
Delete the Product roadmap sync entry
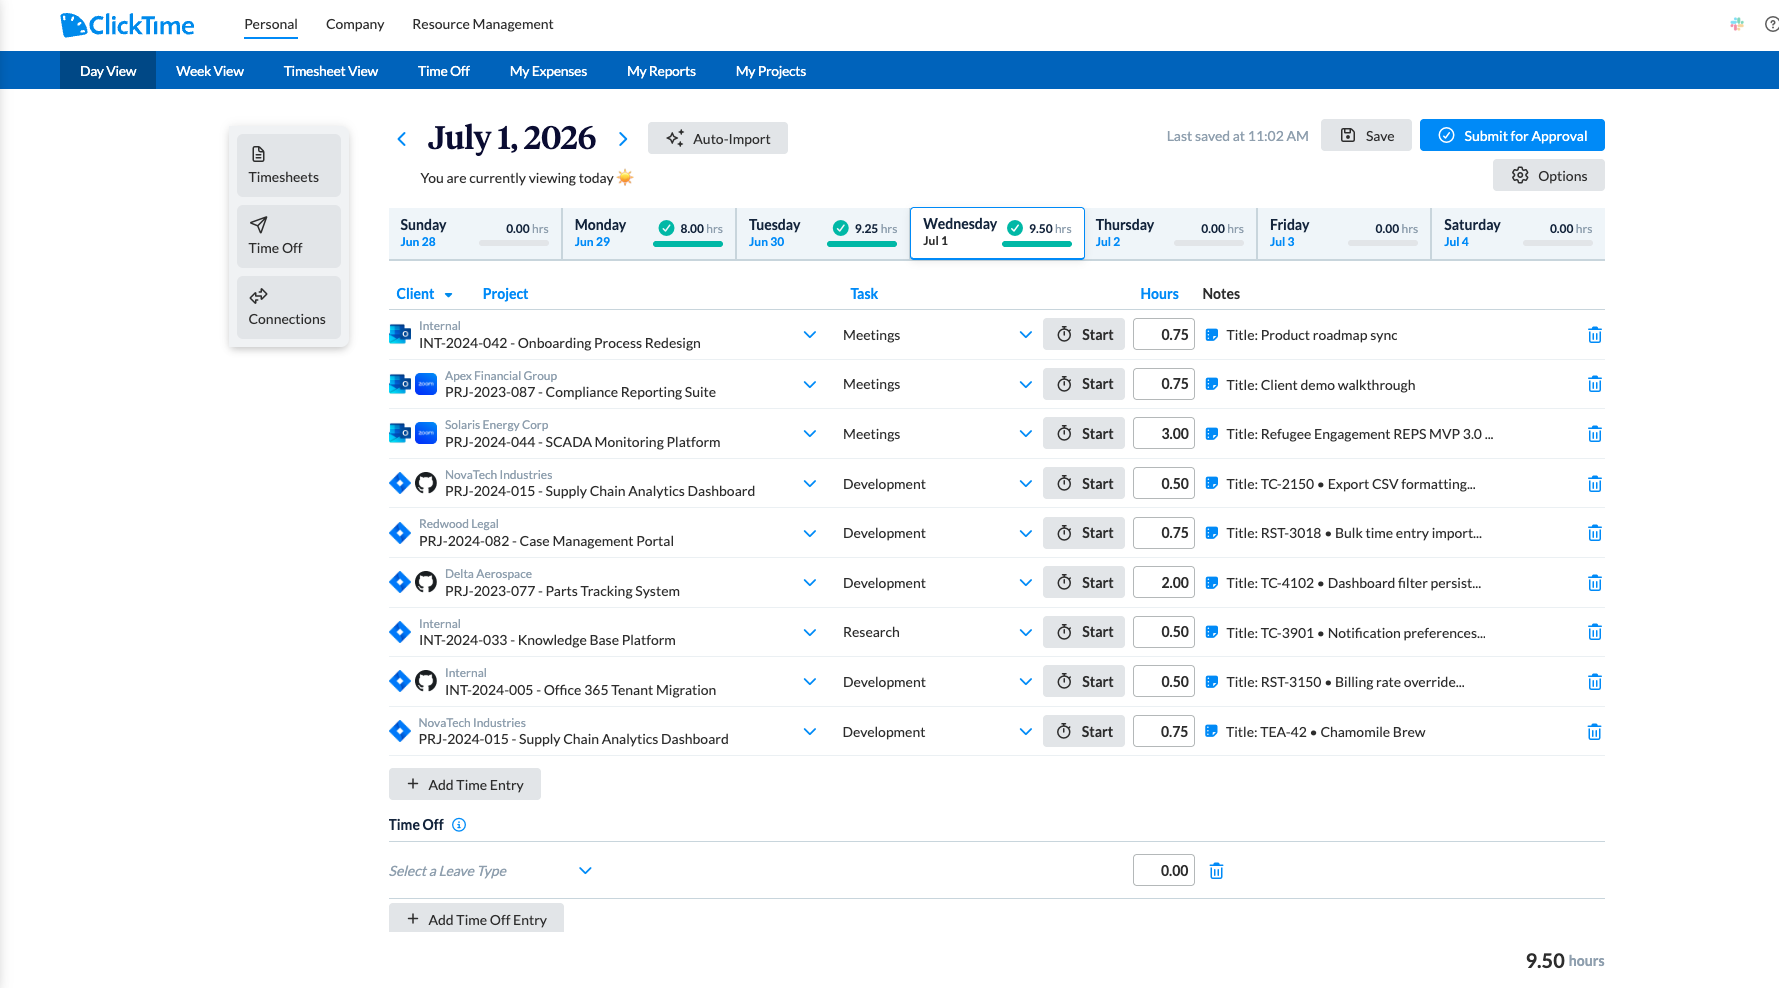pyautogui.click(x=1594, y=335)
